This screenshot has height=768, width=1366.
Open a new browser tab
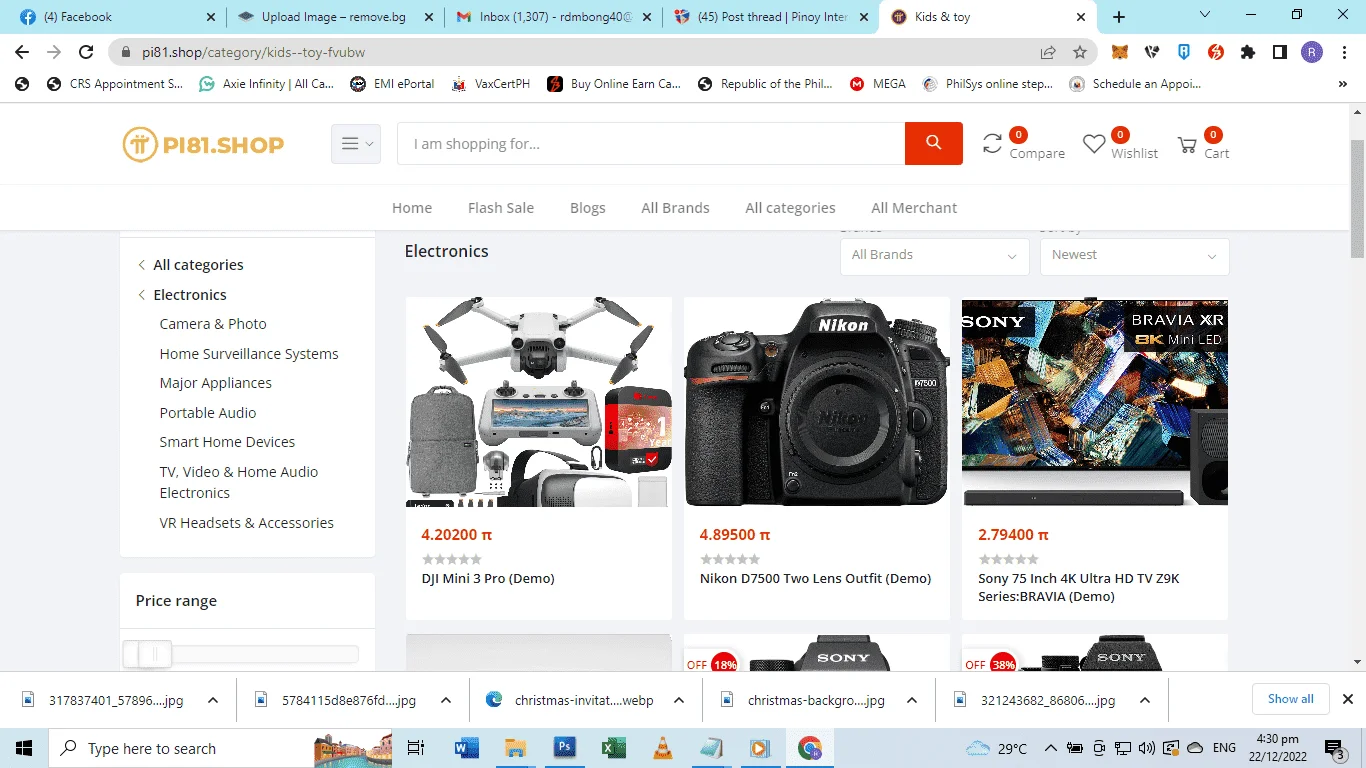pos(1119,17)
